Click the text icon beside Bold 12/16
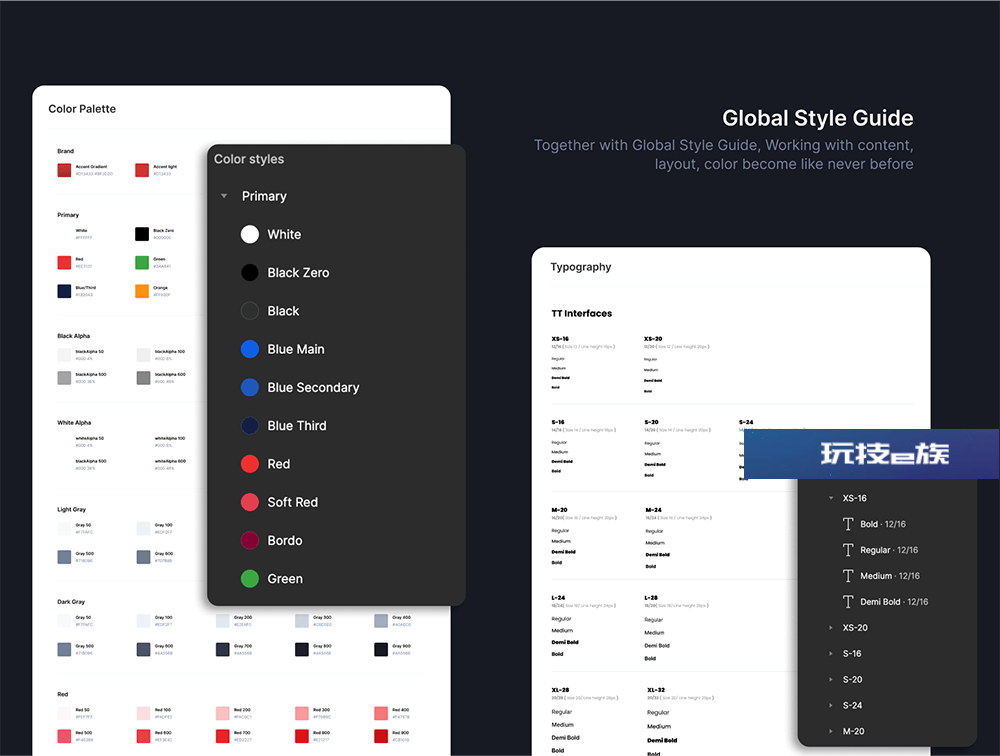The height and width of the screenshot is (756, 1000). pyautogui.click(x=848, y=524)
